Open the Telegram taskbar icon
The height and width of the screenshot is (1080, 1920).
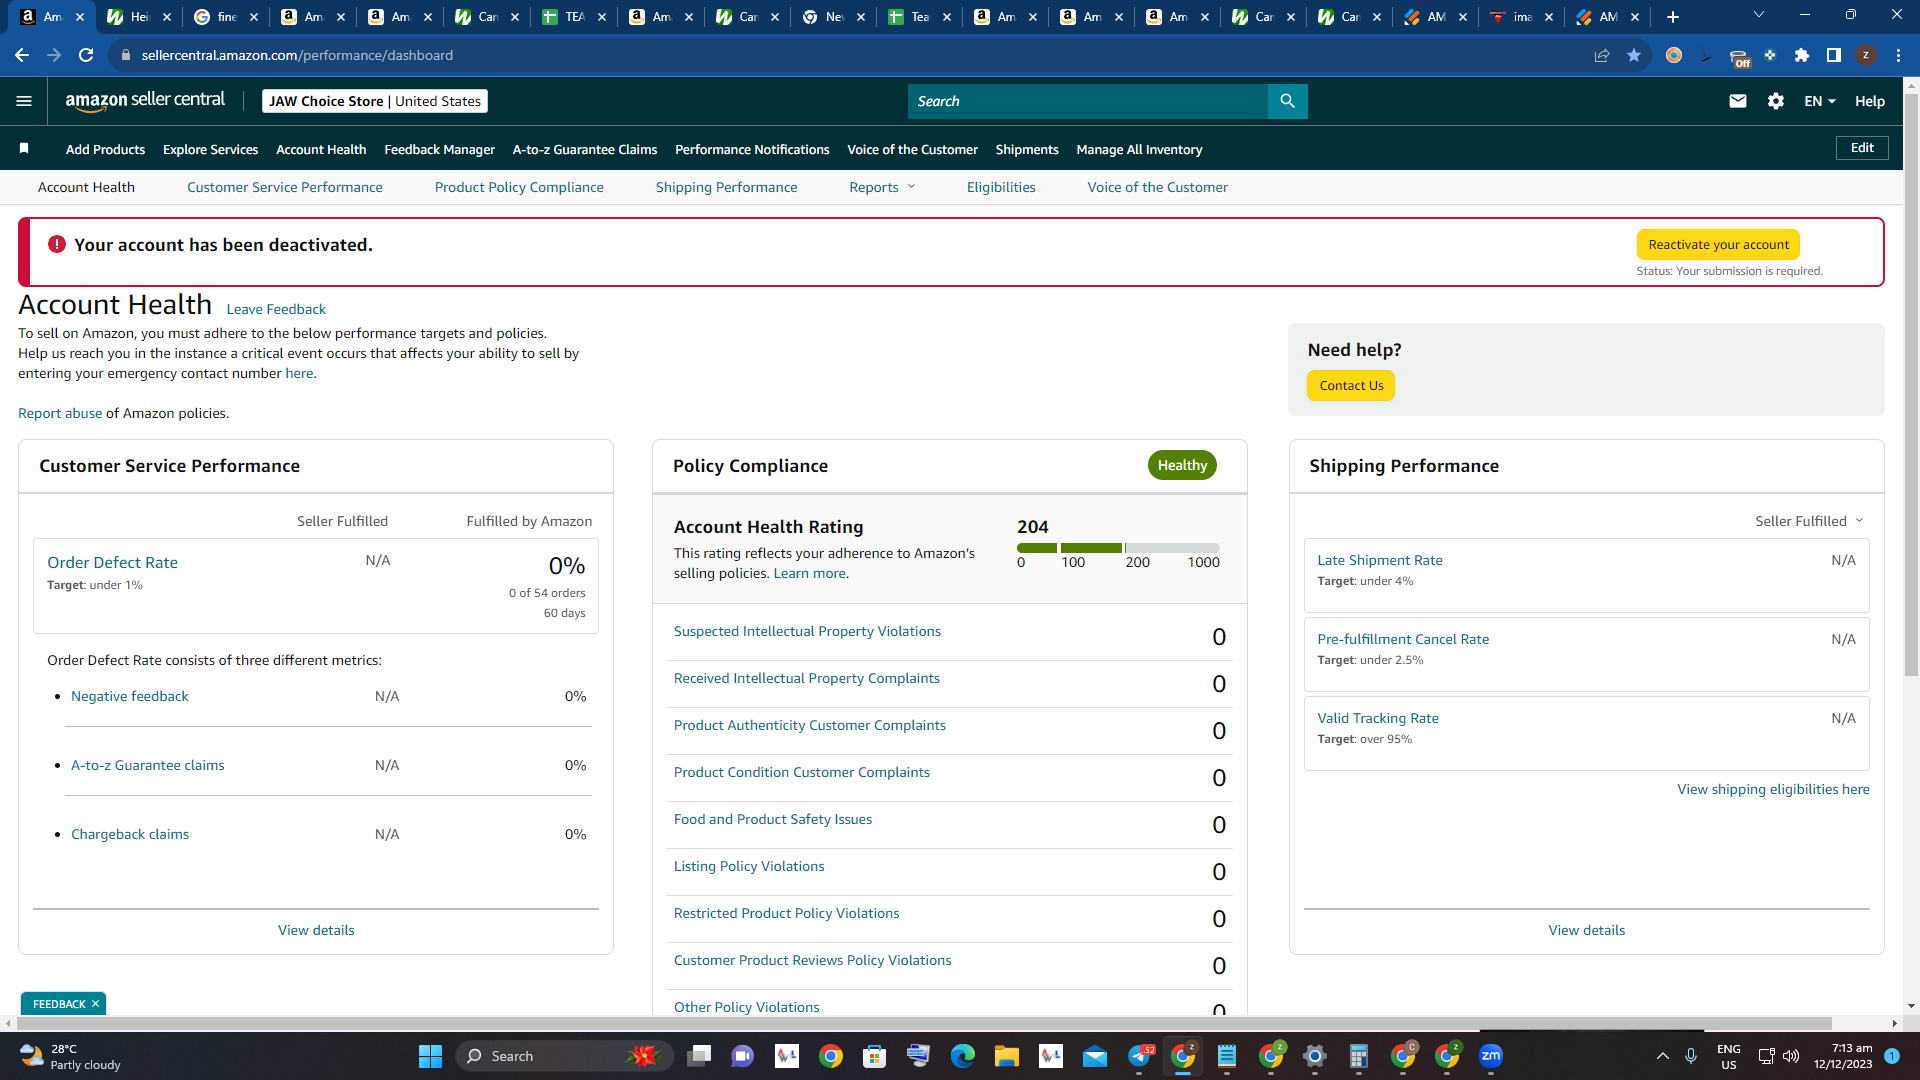[1139, 1056]
